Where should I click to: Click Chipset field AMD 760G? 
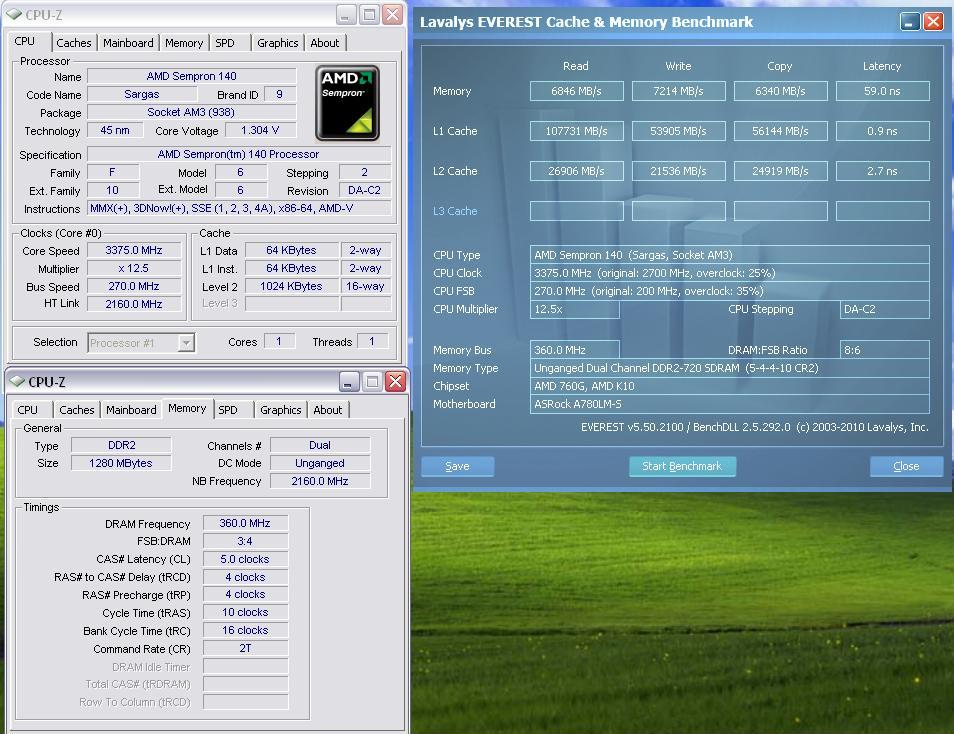(729, 386)
